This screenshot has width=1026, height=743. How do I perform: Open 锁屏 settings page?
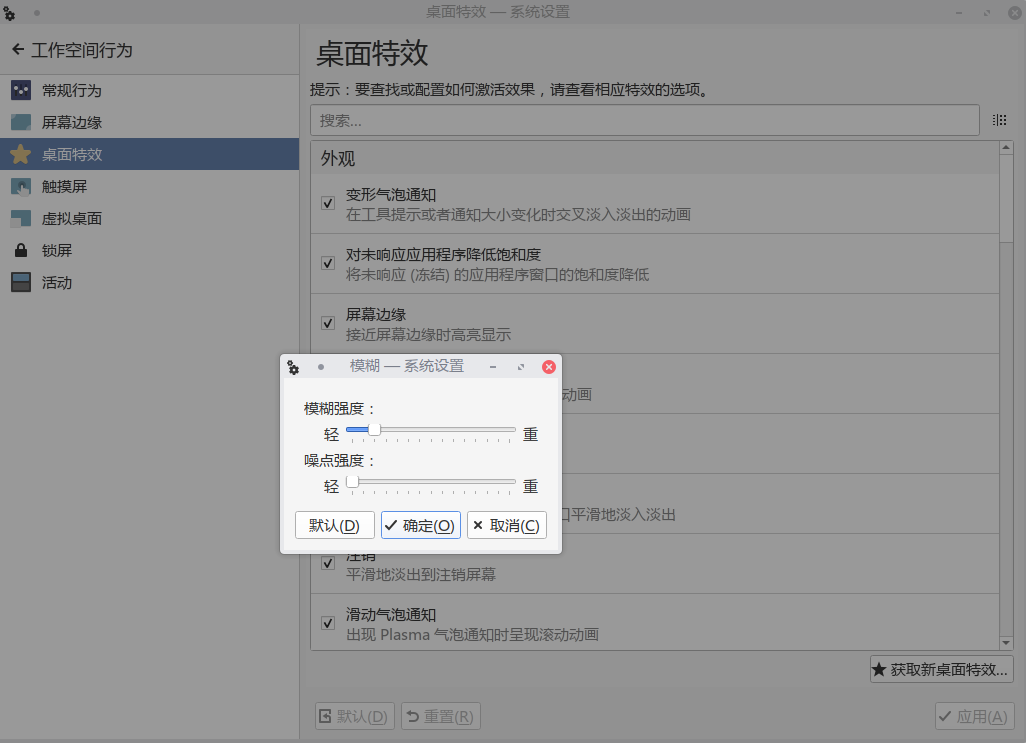149,251
